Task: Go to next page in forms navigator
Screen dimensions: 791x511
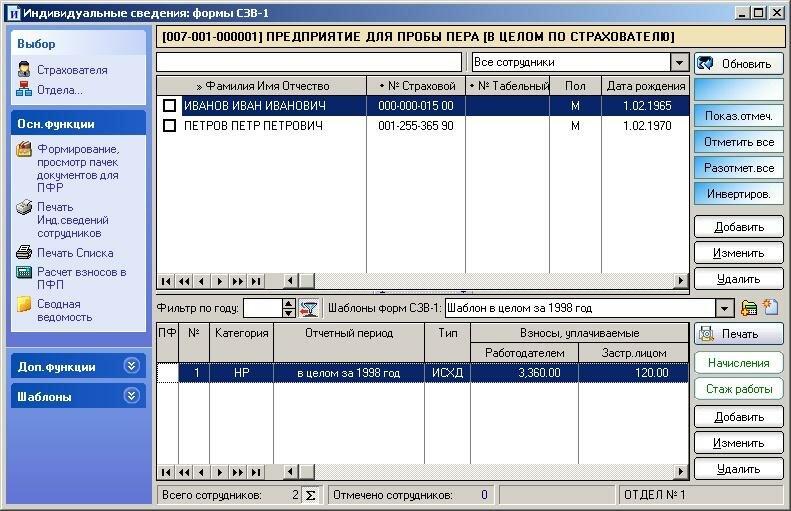Action: (238, 472)
